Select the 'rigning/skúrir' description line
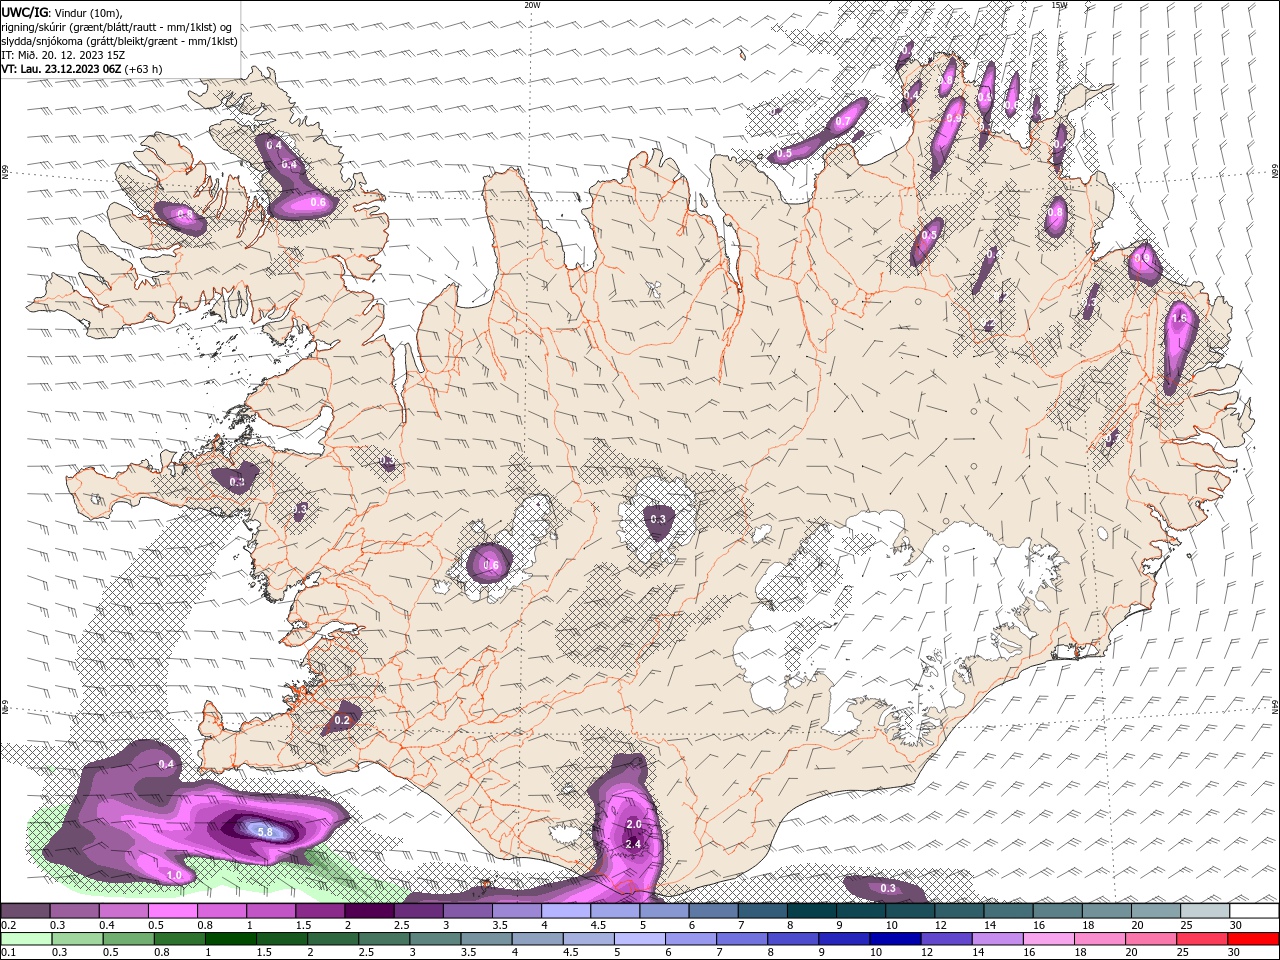The width and height of the screenshot is (1280, 960). point(117,27)
